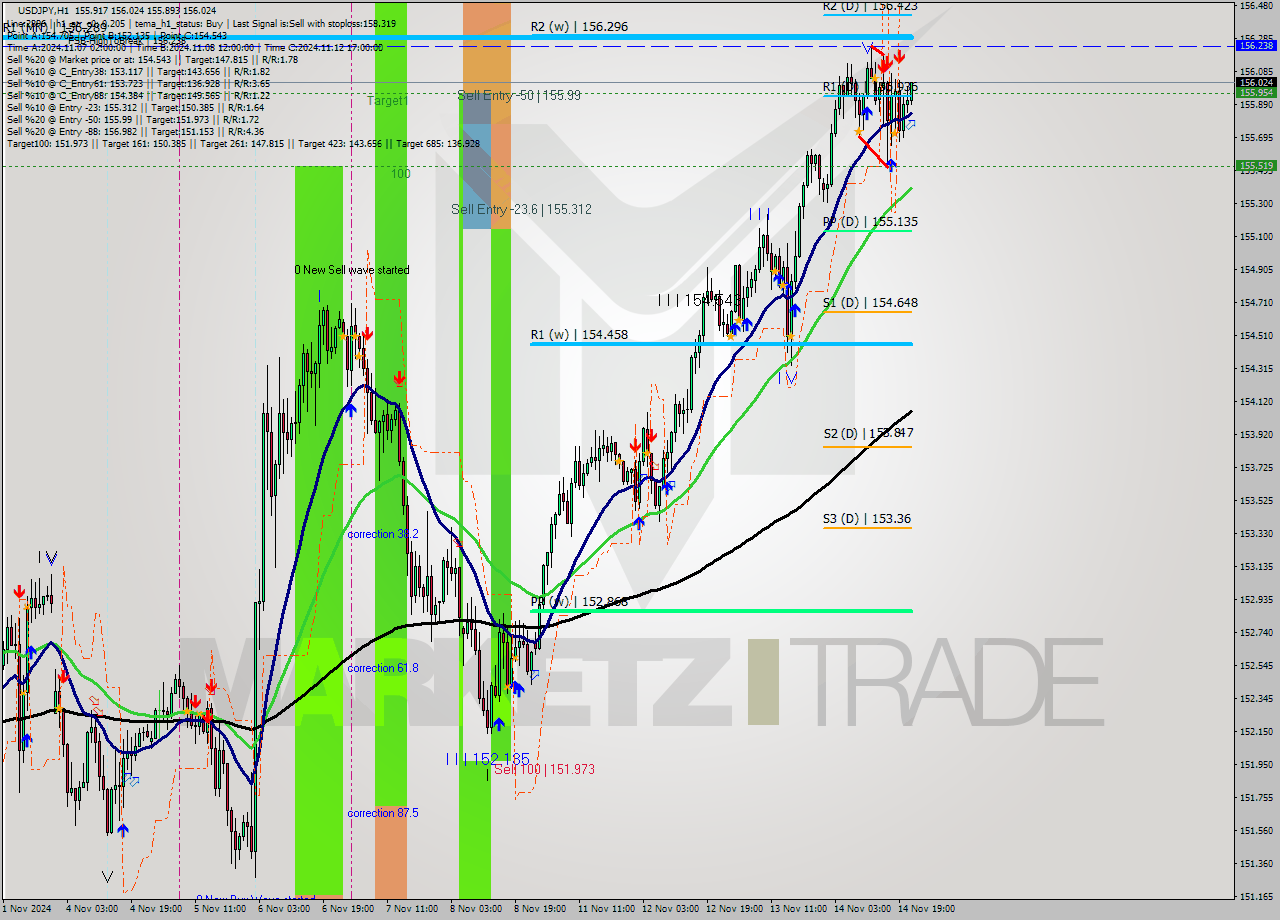Select the 'Target1' label on green band

coord(387,101)
